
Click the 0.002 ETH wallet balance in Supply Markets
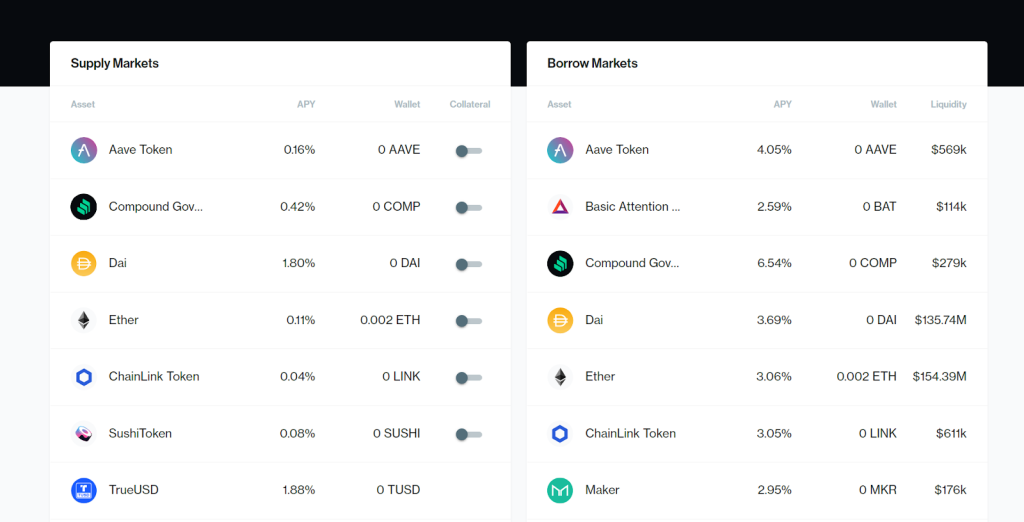pos(390,320)
